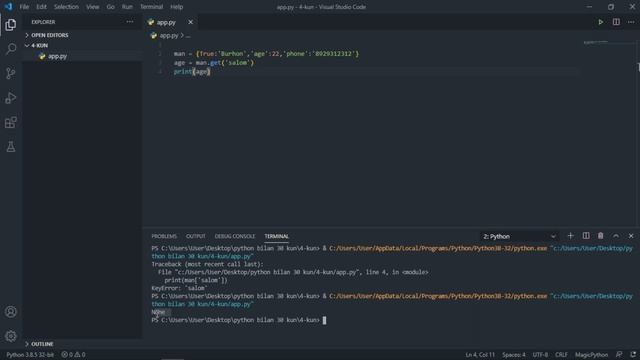Image resolution: width=640 pixels, height=360 pixels.
Task: Open the Help menu
Action: point(176,7)
